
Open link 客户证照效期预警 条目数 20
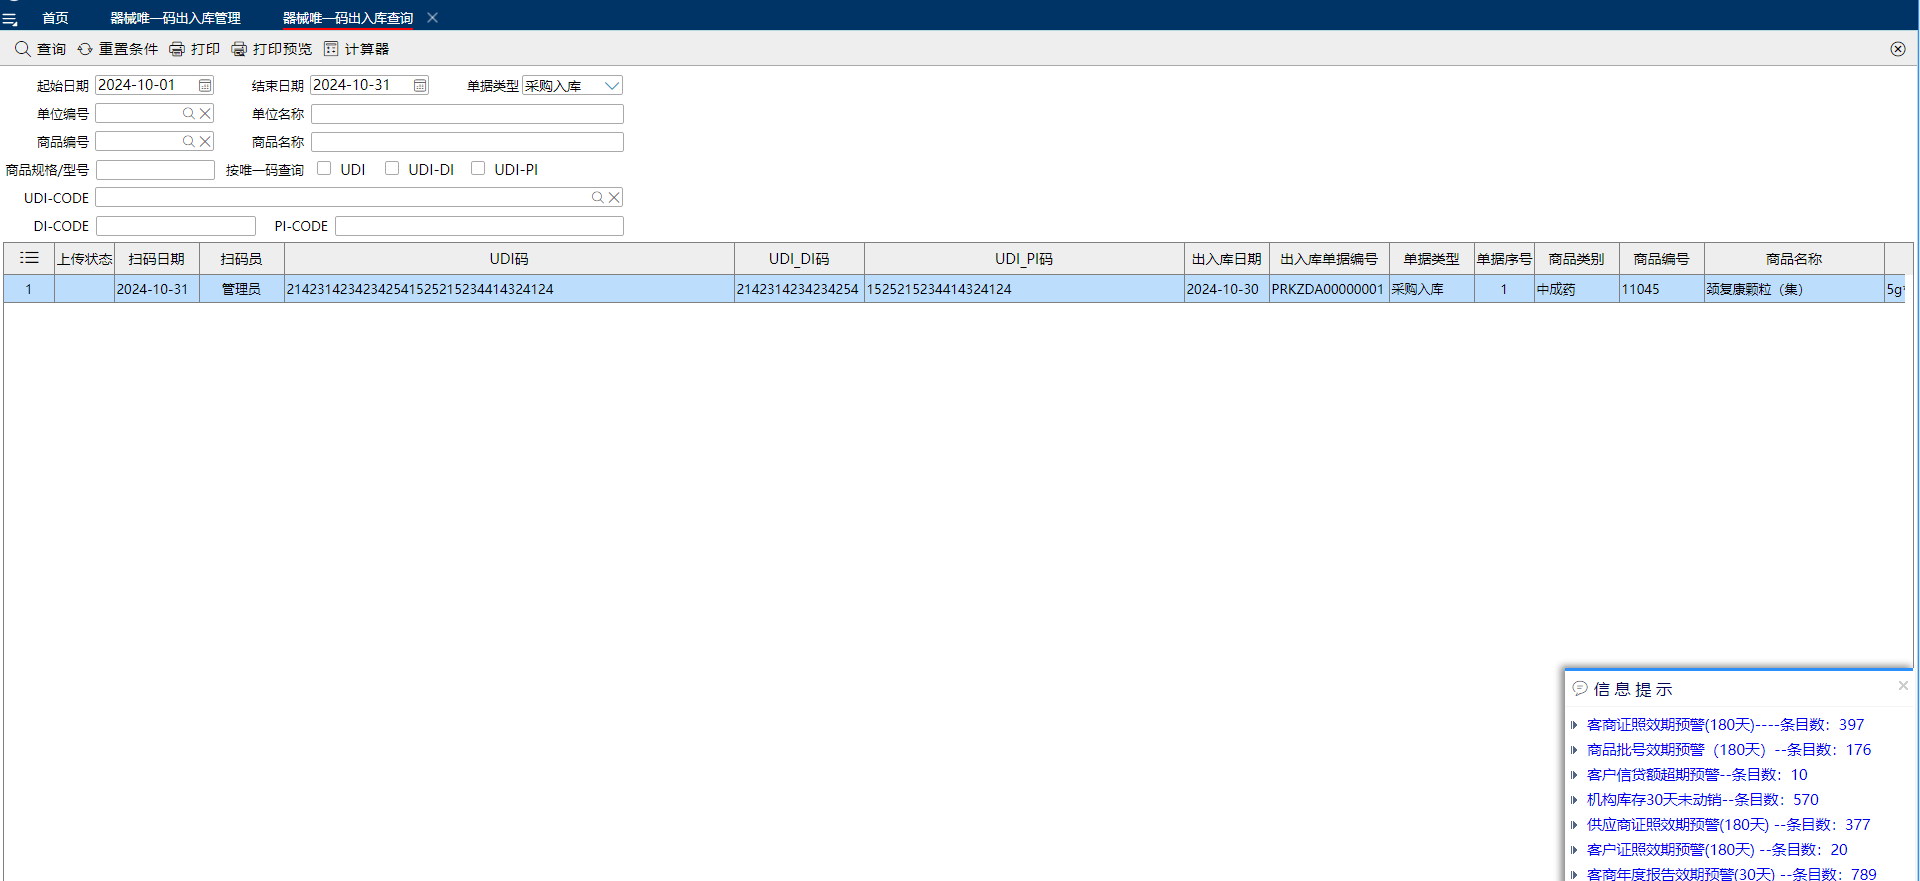tap(1717, 849)
